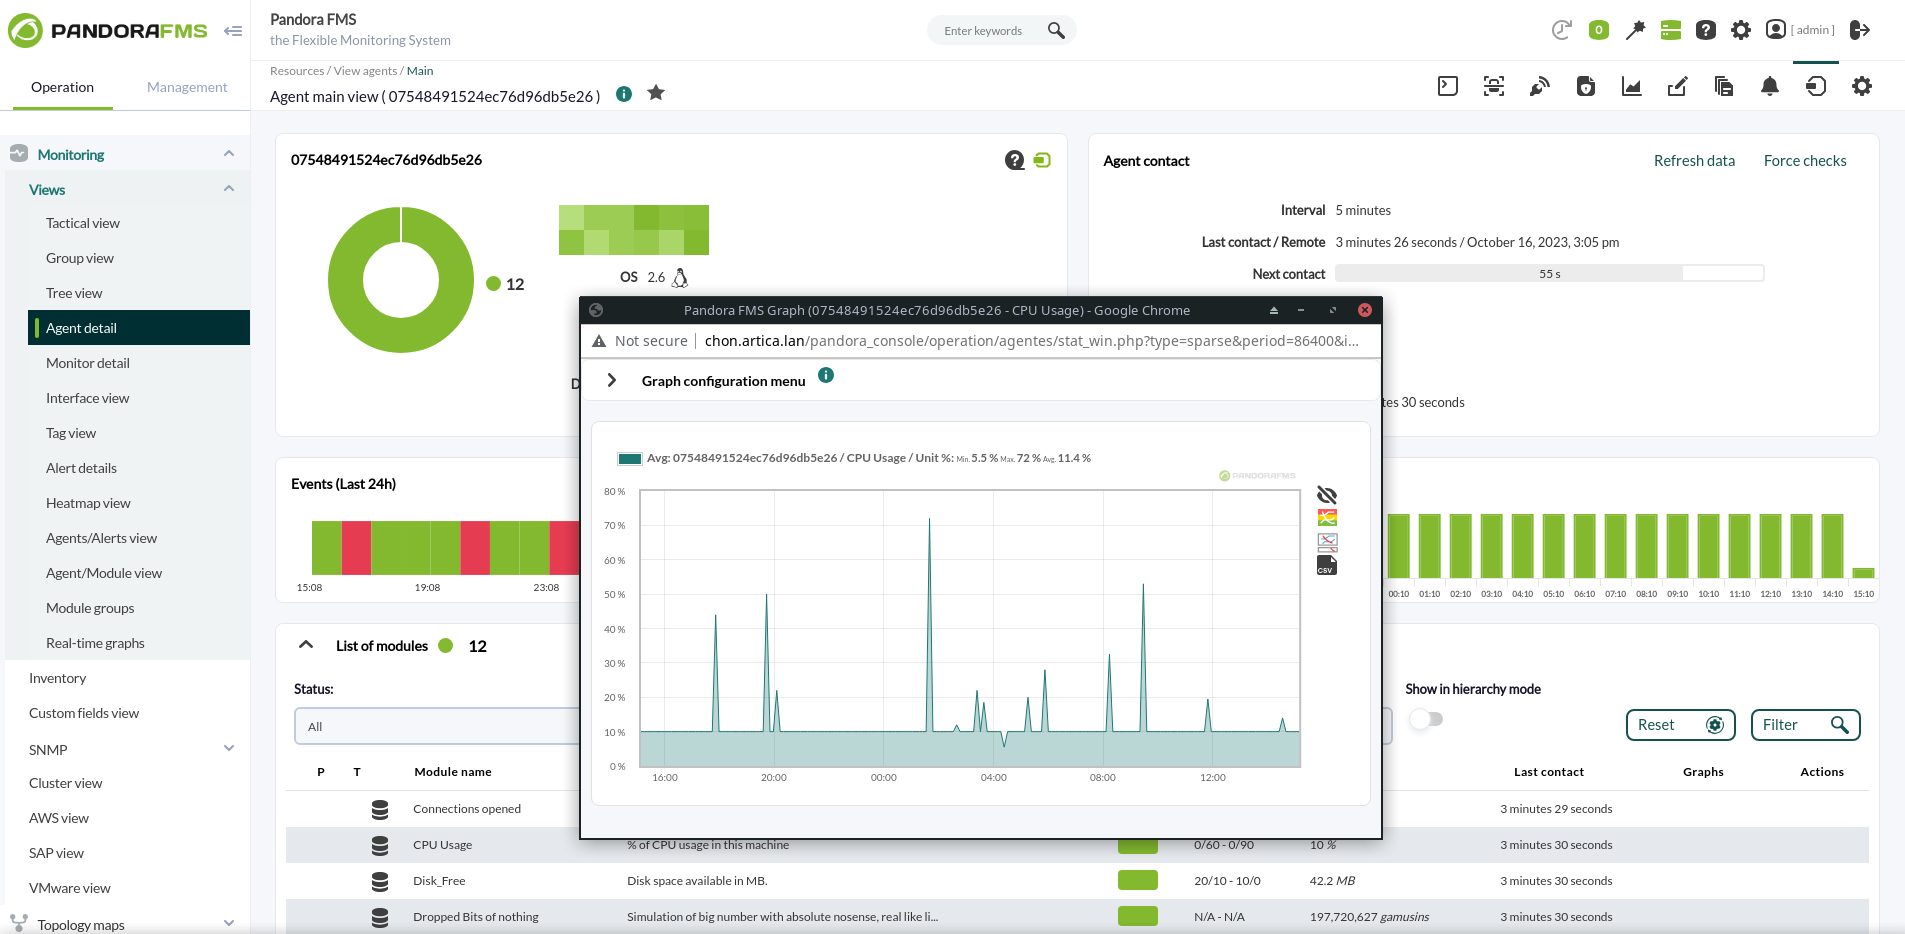Open the agent Alerts bell icon
This screenshot has width=1905, height=934.
1769,87
